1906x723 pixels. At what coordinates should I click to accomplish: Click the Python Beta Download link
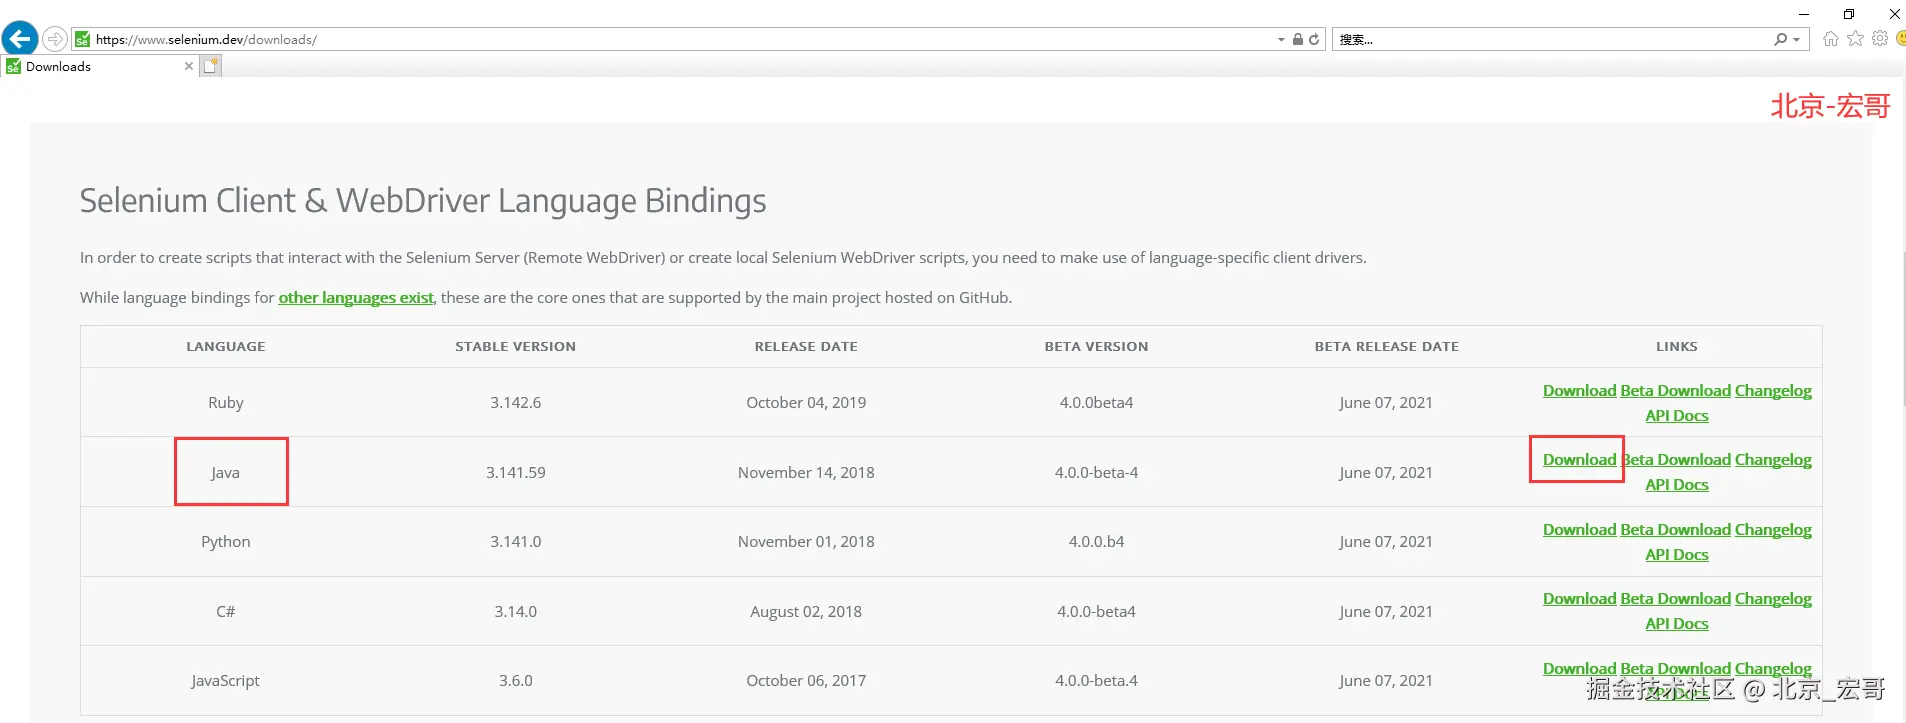click(x=1675, y=530)
